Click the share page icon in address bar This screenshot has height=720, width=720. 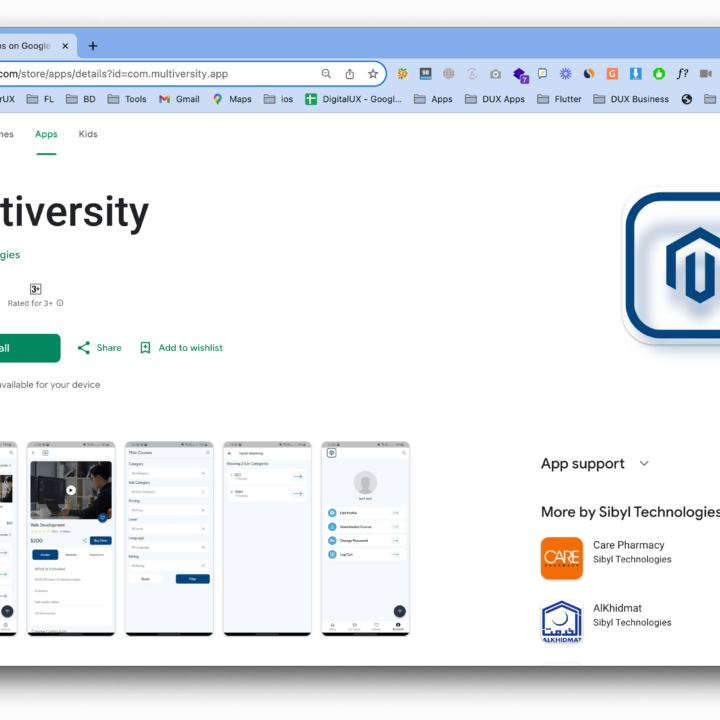pos(350,74)
